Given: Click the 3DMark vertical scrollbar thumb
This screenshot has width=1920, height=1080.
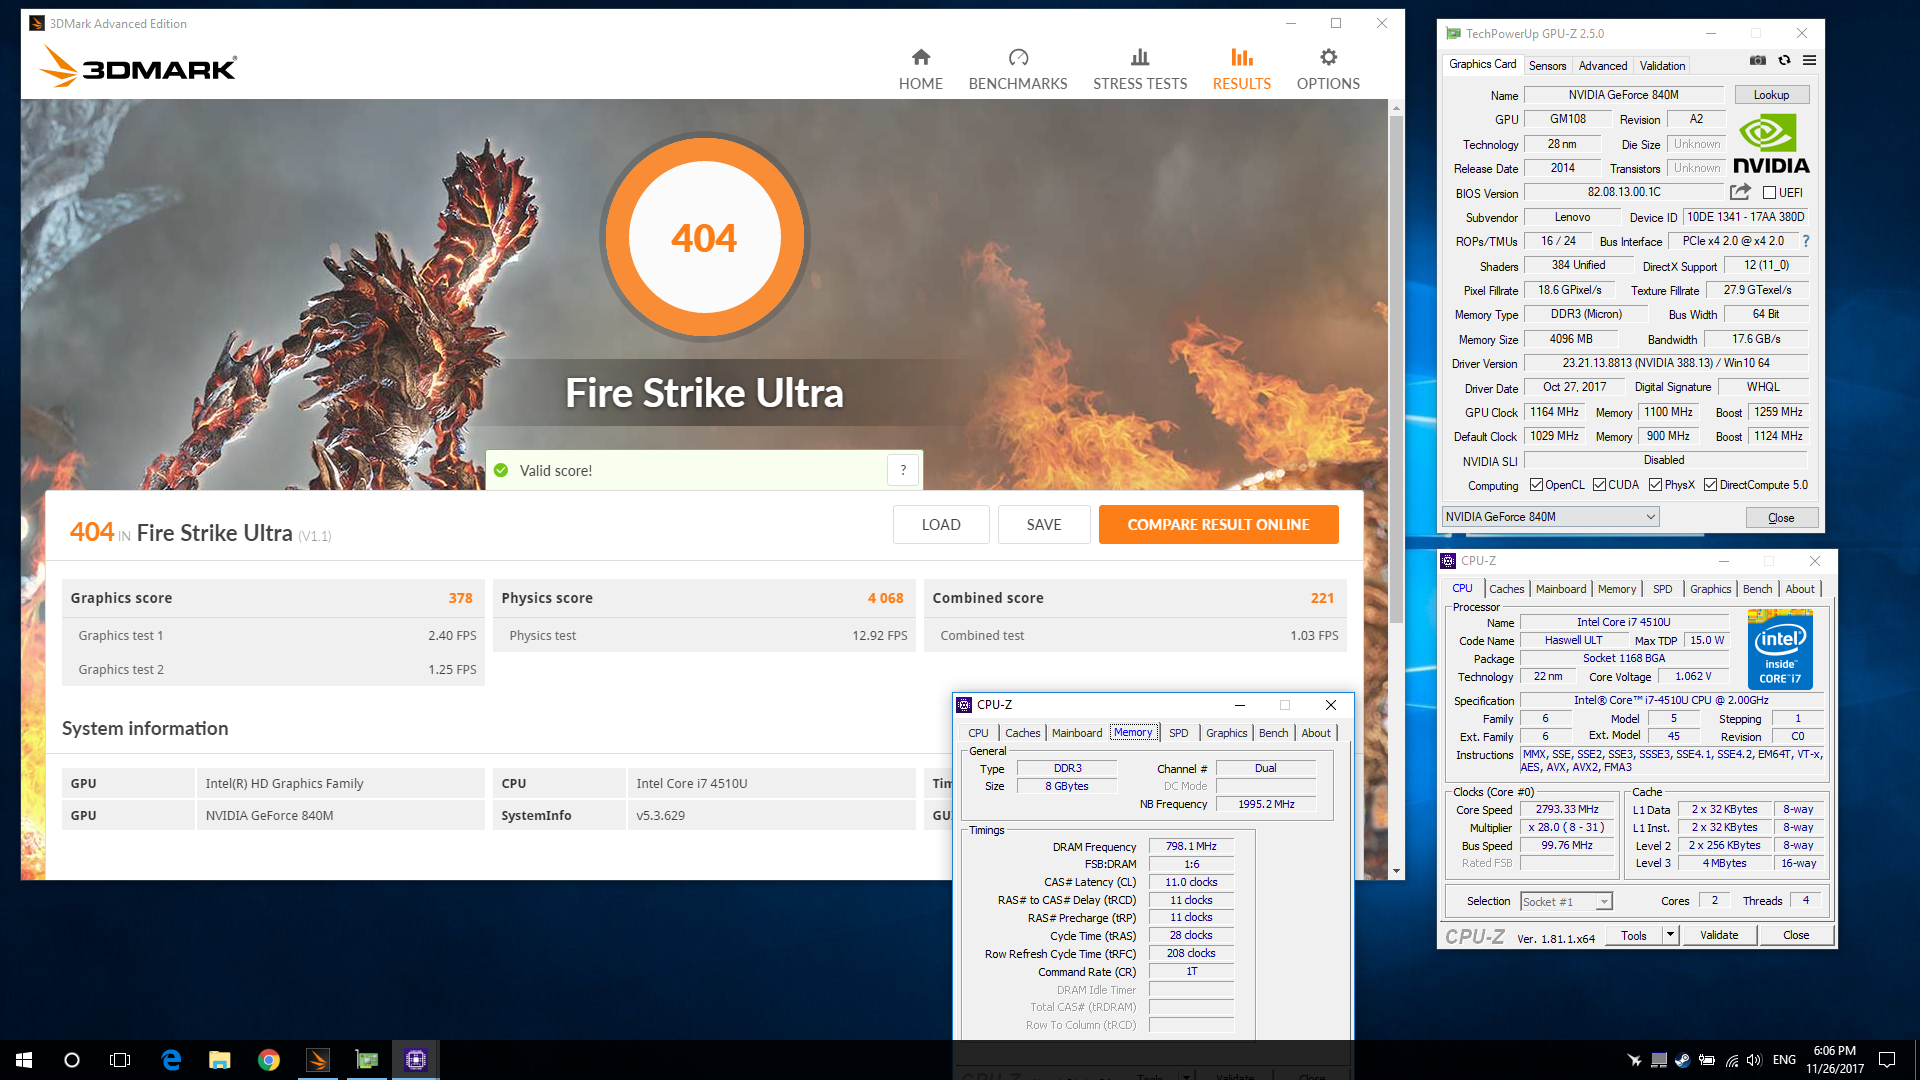Looking at the screenshot, I should 1396,368.
